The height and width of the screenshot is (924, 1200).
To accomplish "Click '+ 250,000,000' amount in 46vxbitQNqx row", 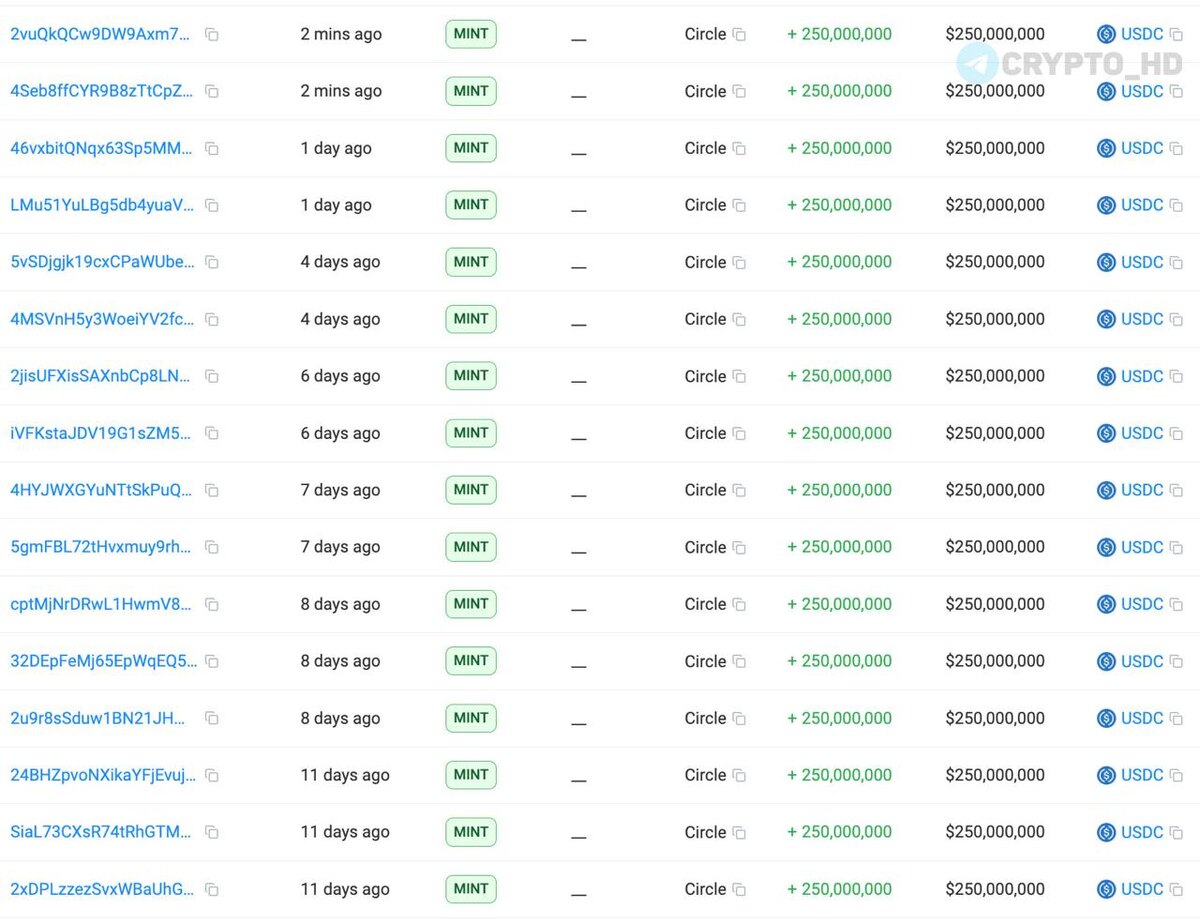I will pyautogui.click(x=839, y=148).
